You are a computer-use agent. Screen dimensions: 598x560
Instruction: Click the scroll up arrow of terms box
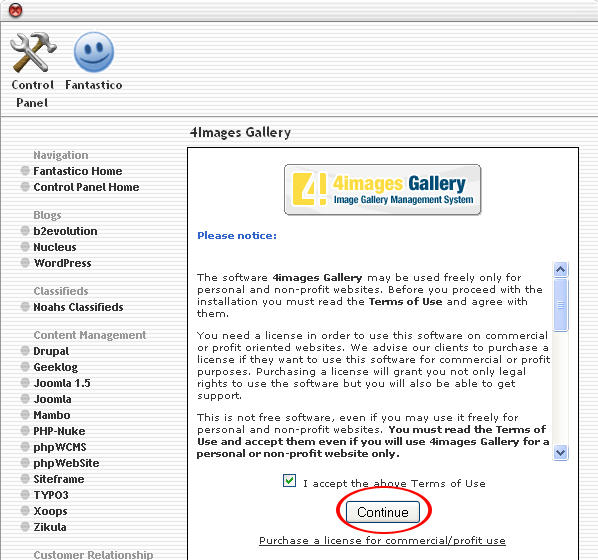tap(560, 270)
